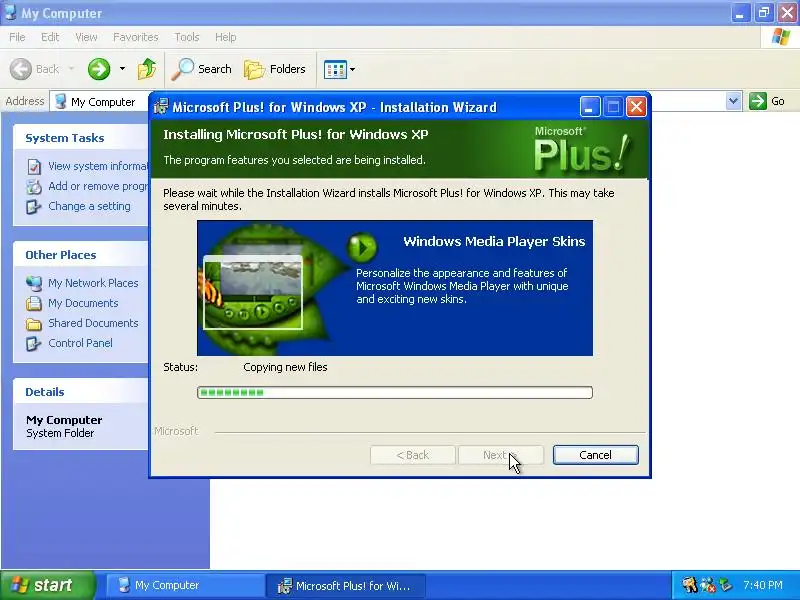Image resolution: width=800 pixels, height=600 pixels.
Task: Click the My Network Places icon
Action: pyautogui.click(x=34, y=283)
